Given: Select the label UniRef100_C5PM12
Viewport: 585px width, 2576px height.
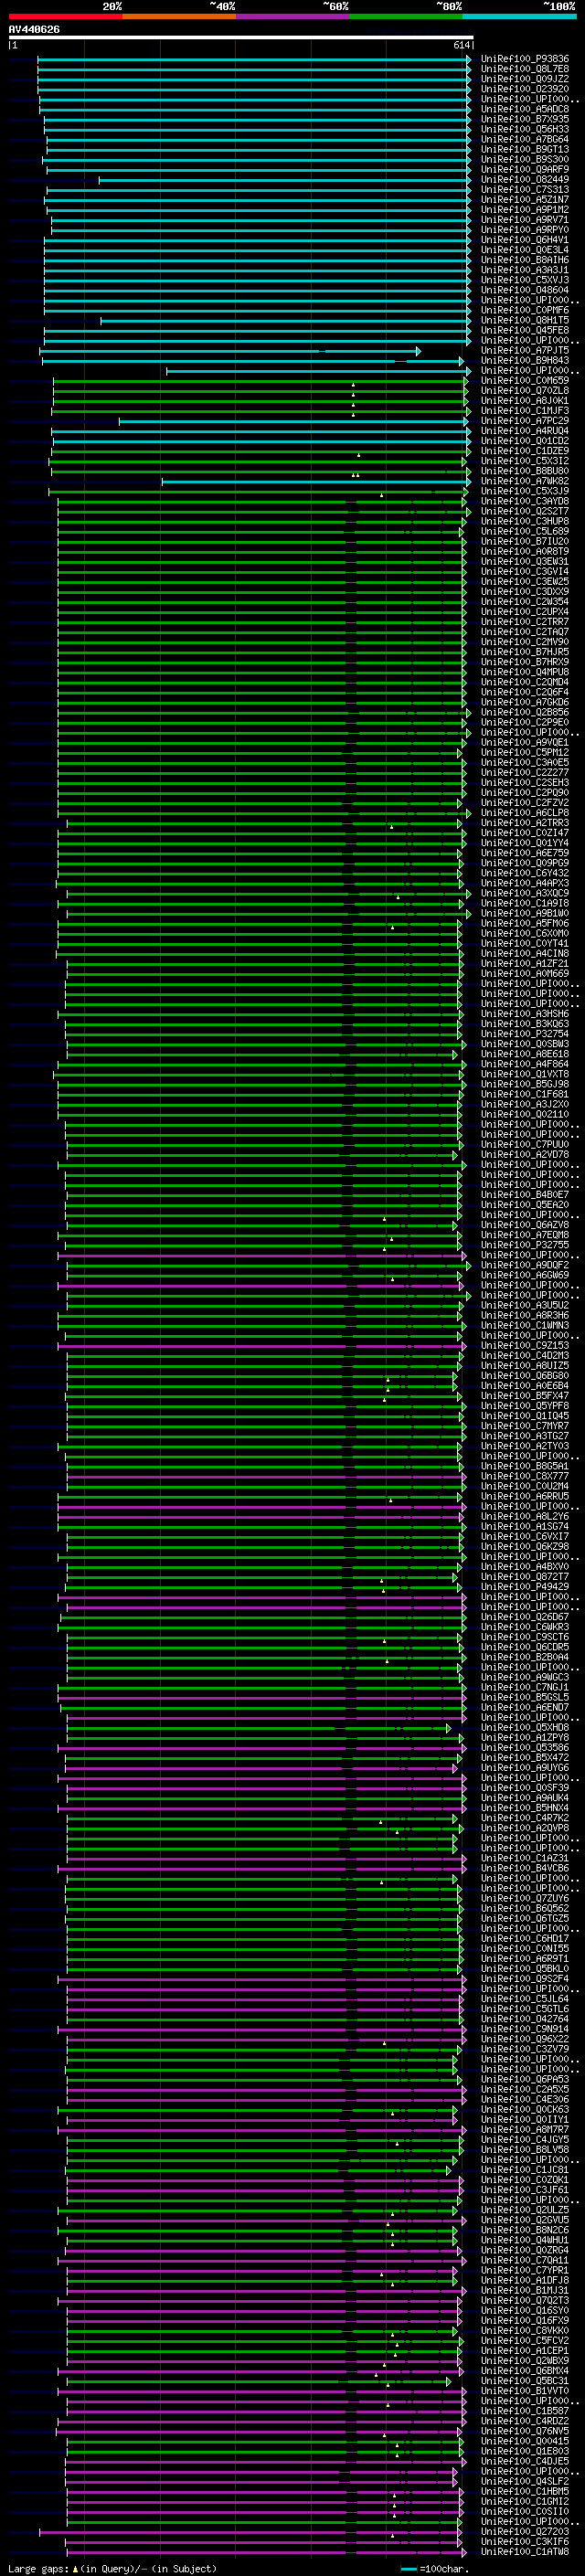Looking at the screenshot, I should (525, 752).
